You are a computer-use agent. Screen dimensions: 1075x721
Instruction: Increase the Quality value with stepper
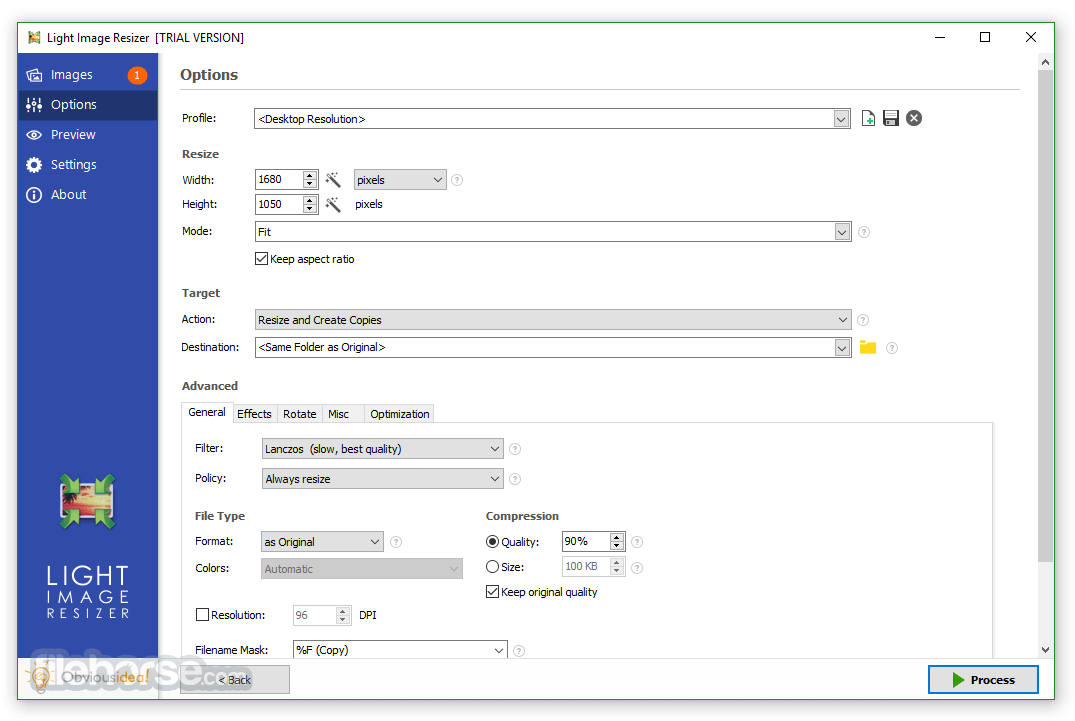pos(617,537)
